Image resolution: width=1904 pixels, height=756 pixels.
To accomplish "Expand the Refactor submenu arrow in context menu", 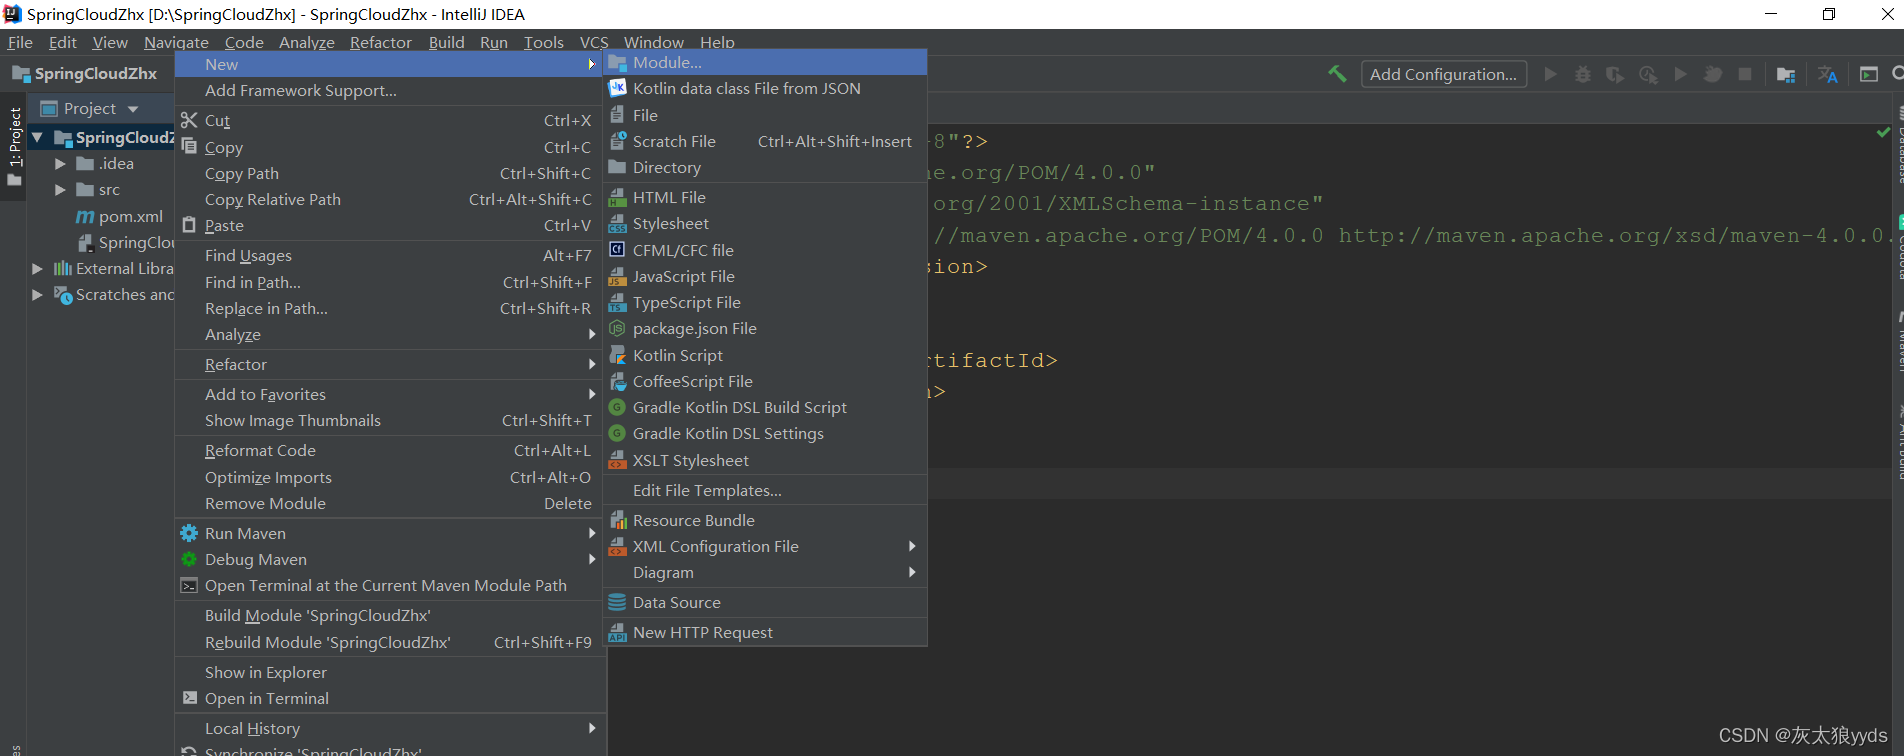I will point(592,364).
